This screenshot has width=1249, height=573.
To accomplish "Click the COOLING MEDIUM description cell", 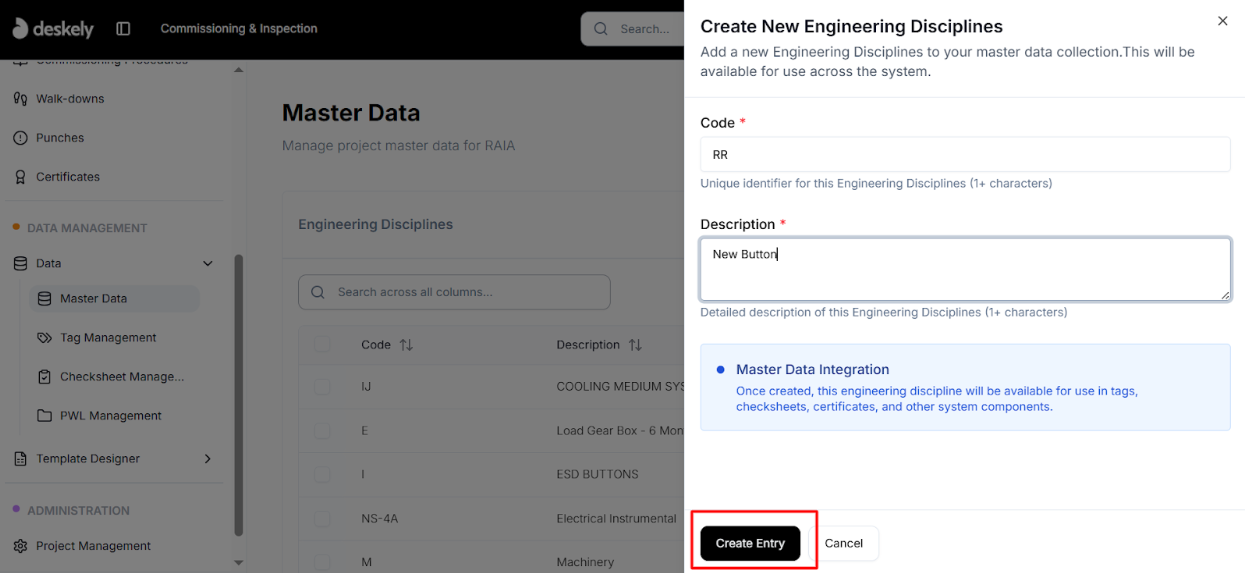I will (620, 387).
